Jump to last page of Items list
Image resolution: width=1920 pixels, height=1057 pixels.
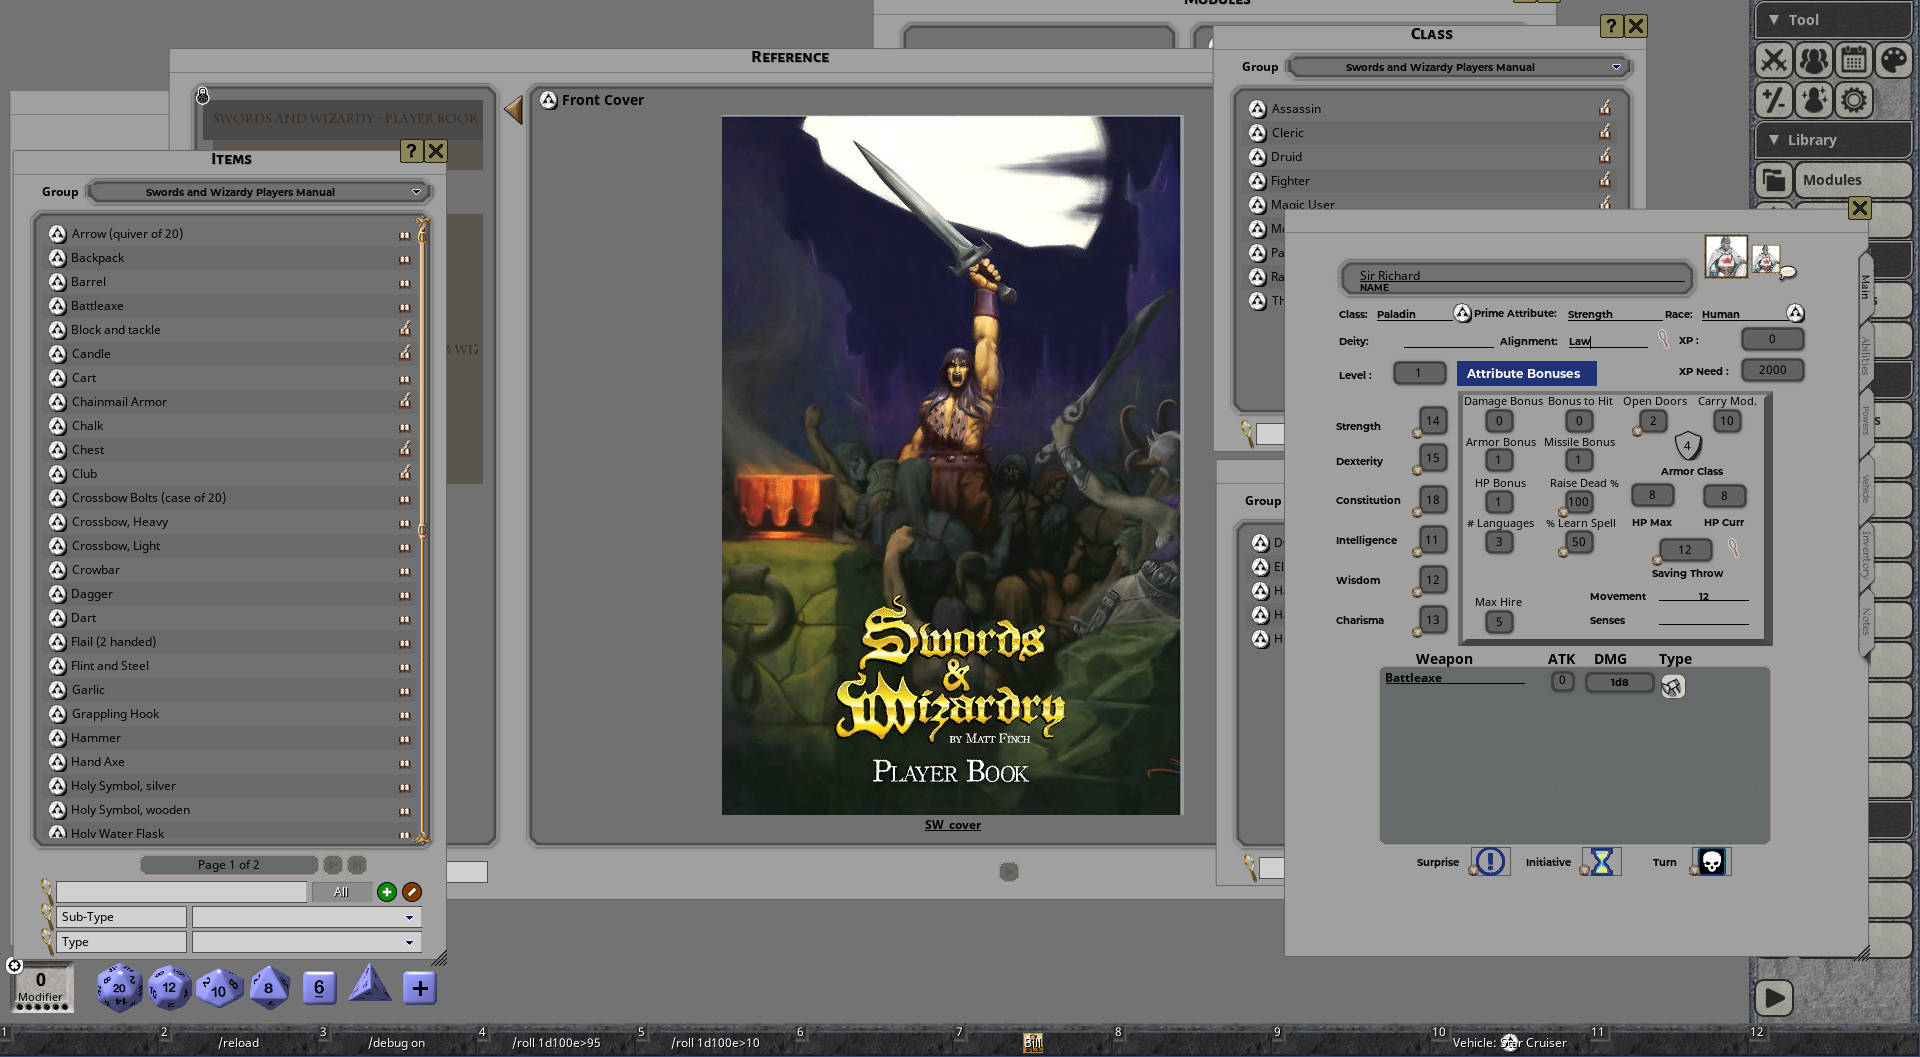click(357, 864)
